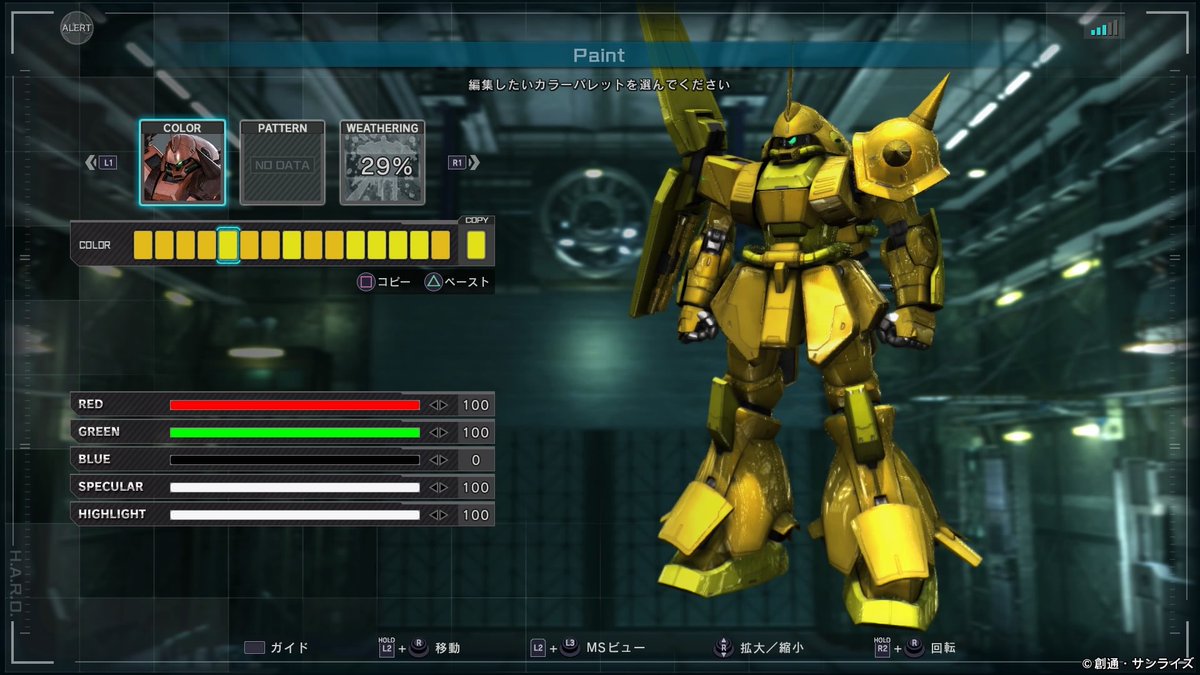Click the L1 previous-tab arrow
Image resolution: width=1200 pixels, height=675 pixels.
click(101, 162)
